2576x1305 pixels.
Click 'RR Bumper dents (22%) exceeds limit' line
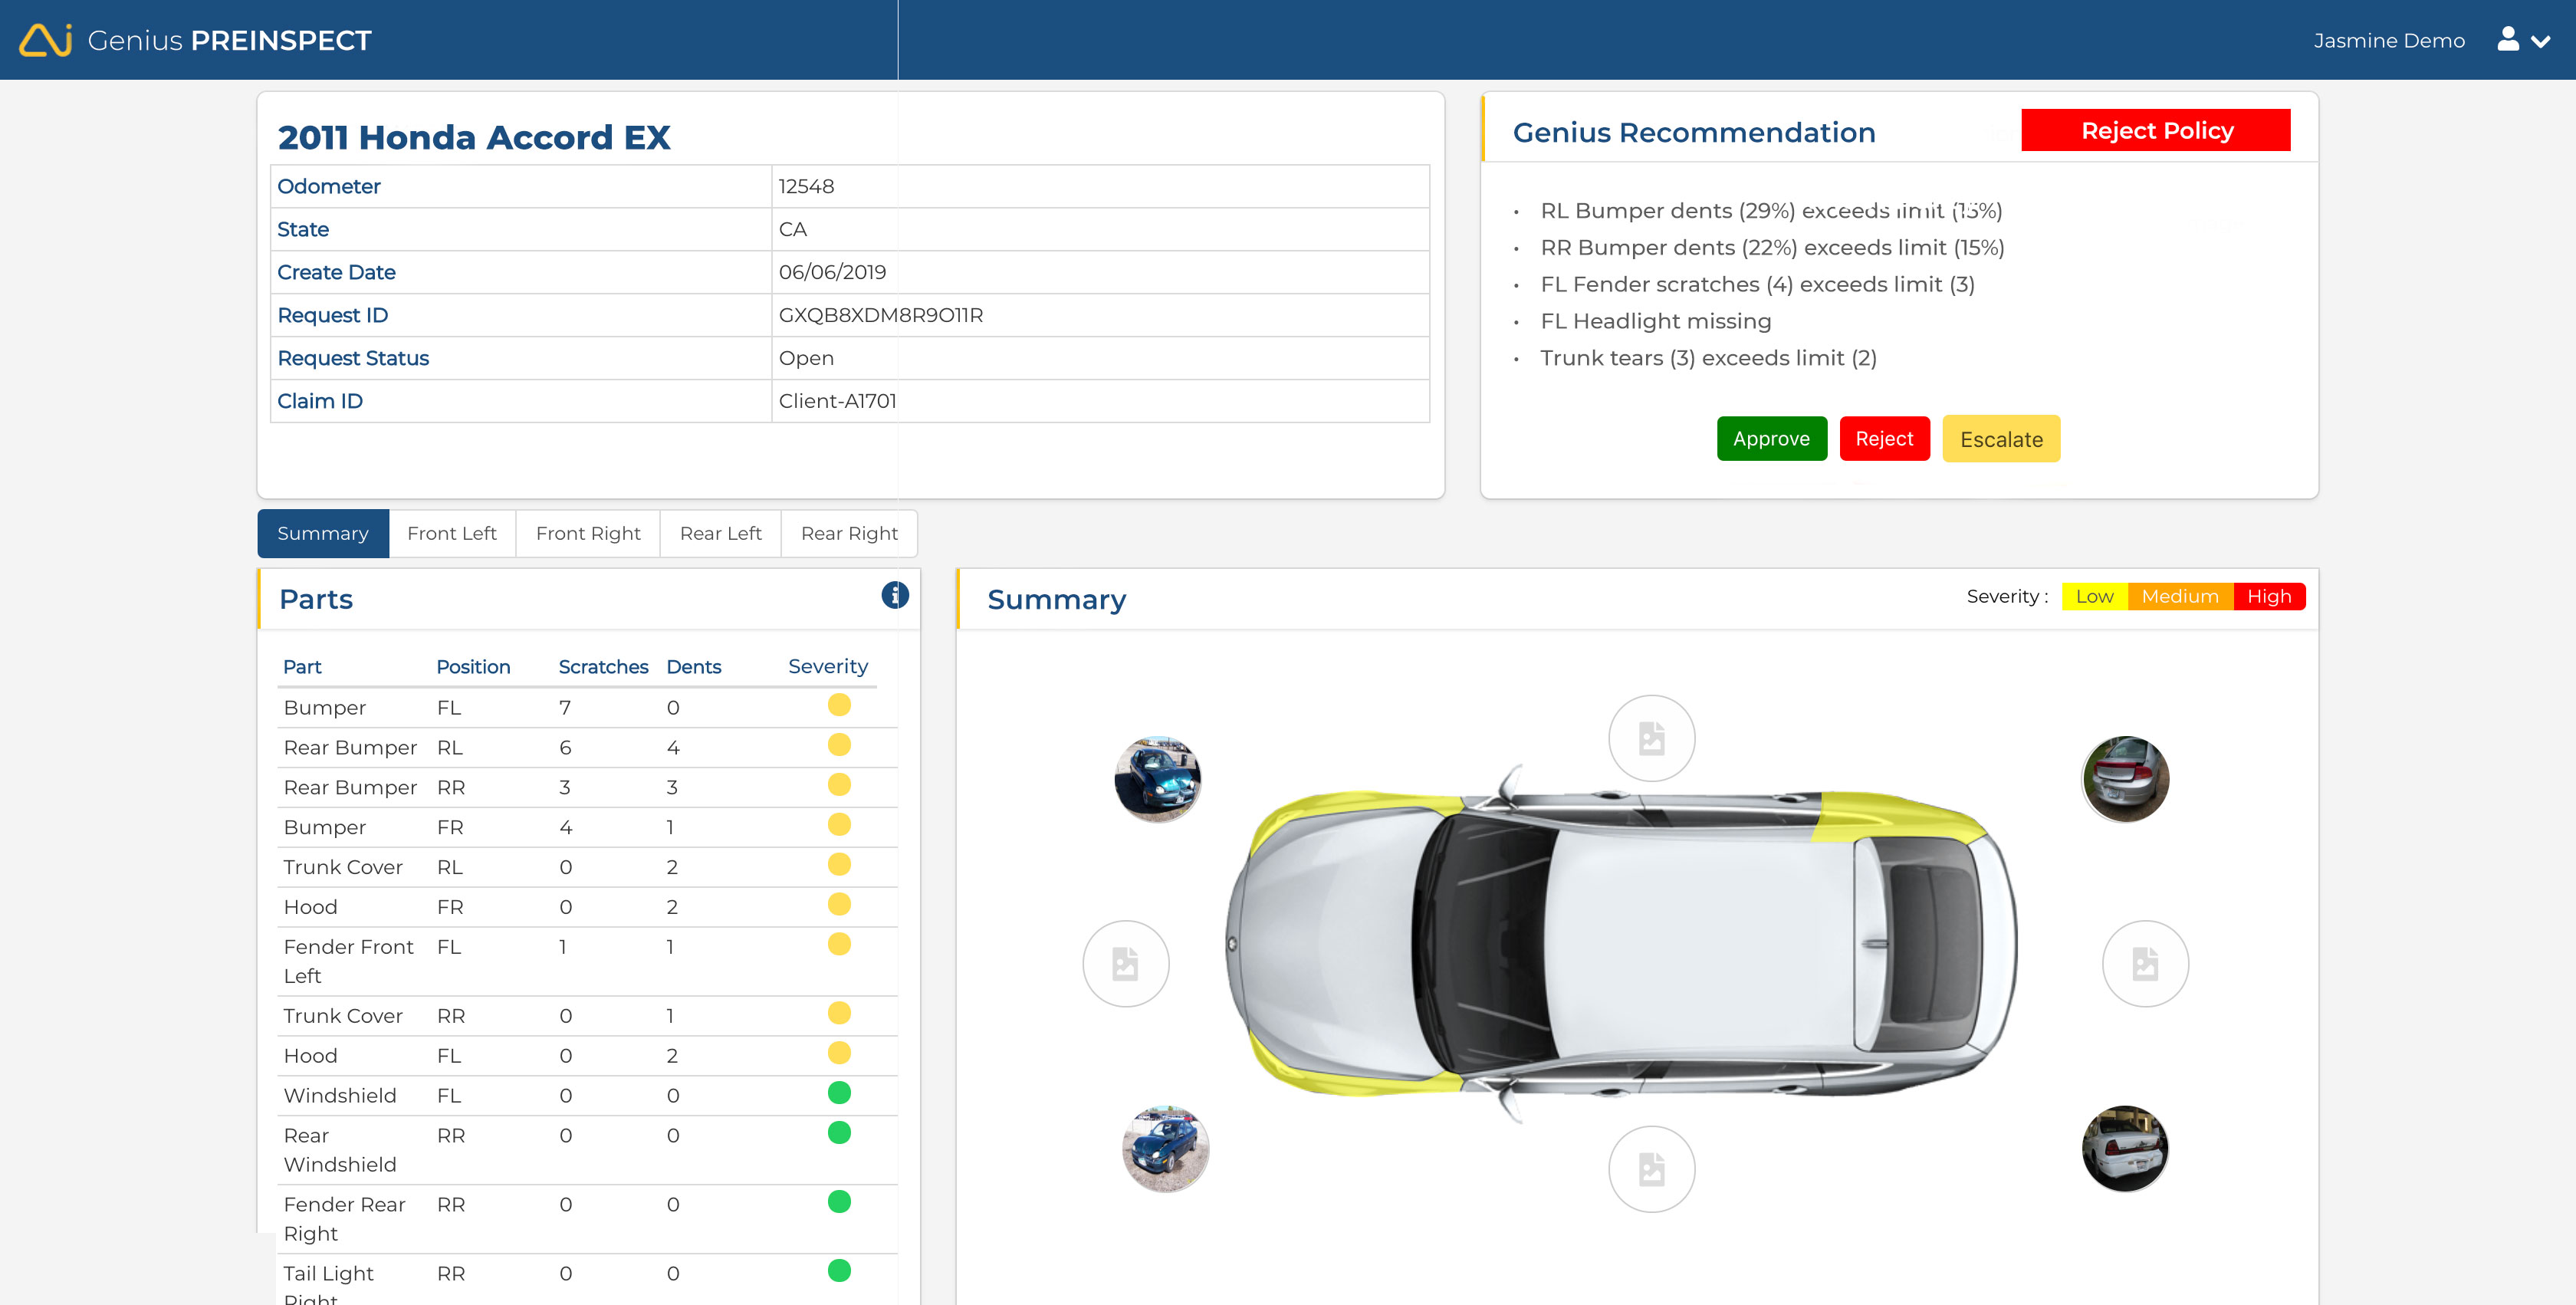(x=1772, y=248)
